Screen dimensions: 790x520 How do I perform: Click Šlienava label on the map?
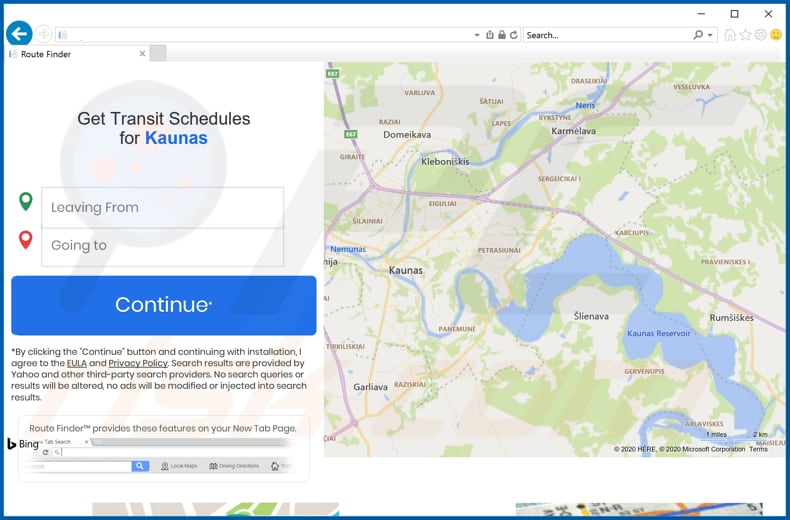coord(591,316)
